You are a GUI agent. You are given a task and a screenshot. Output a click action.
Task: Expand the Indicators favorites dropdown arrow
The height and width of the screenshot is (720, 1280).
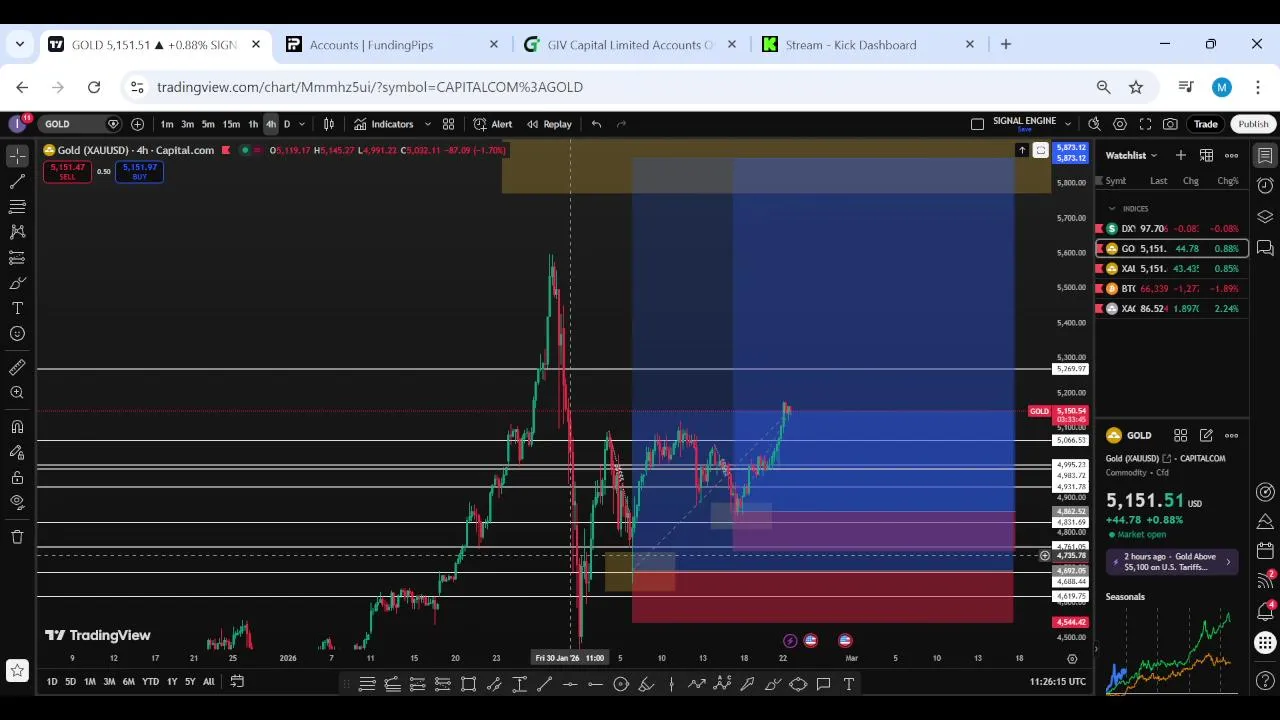(x=427, y=124)
